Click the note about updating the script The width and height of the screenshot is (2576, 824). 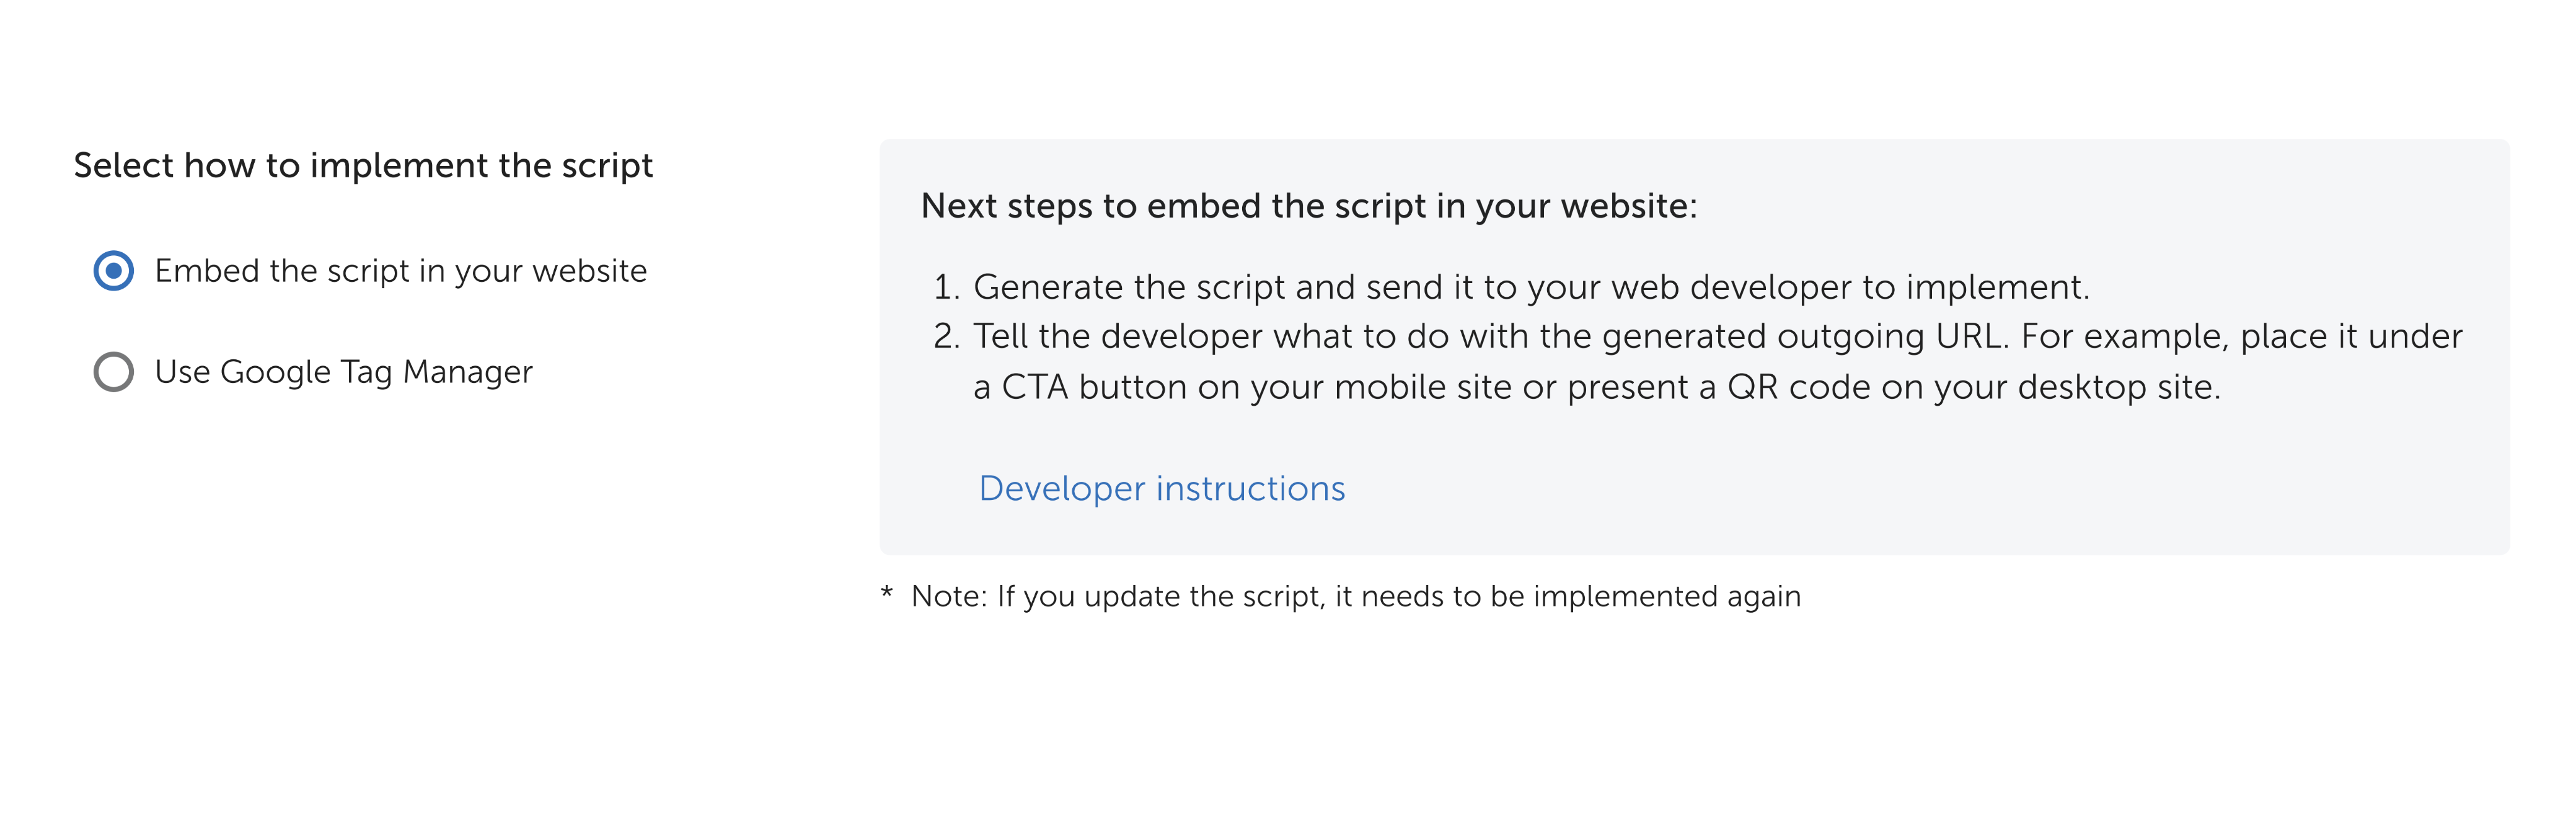pos(1355,596)
